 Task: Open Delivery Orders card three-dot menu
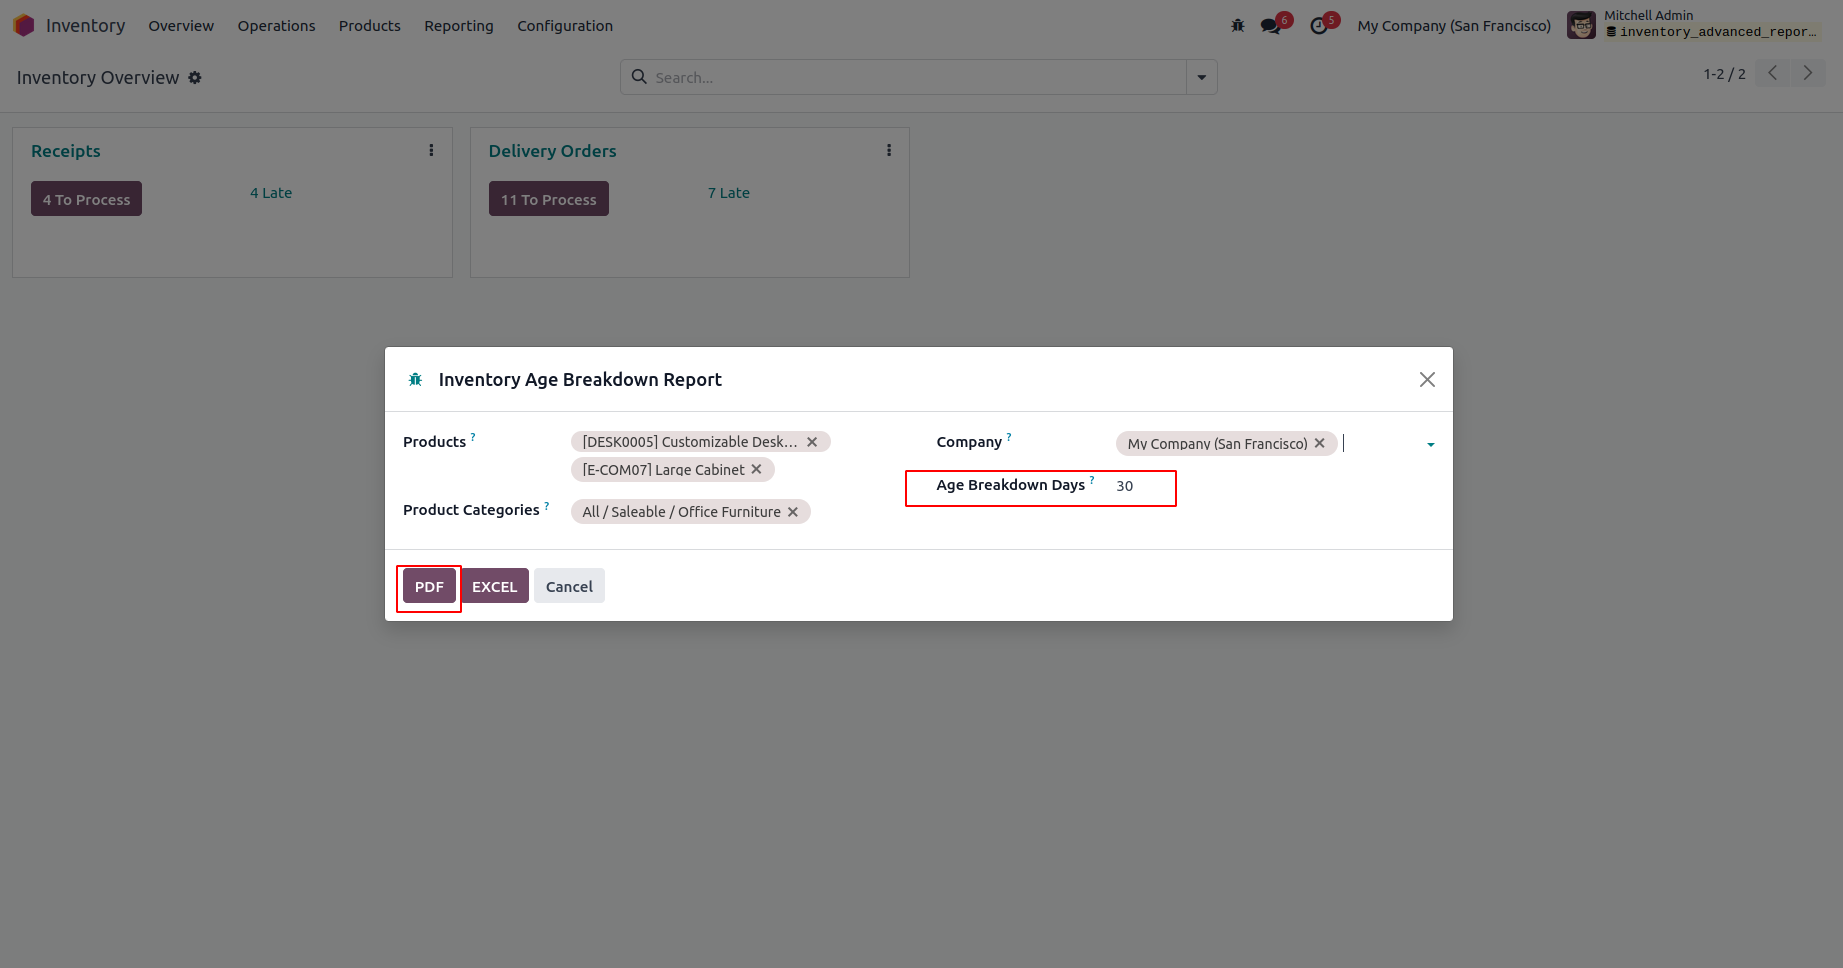(888, 150)
